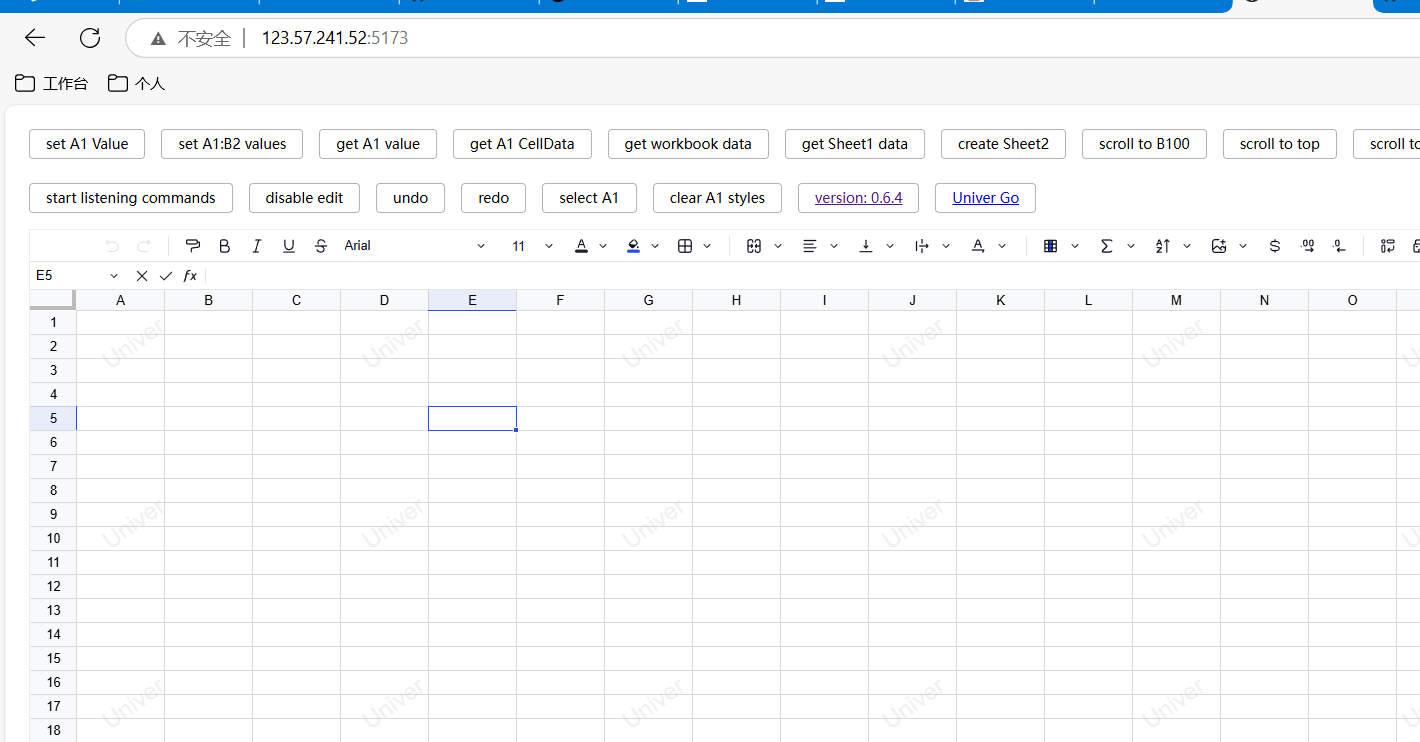The height and width of the screenshot is (742, 1420).
Task: Open the E5 name box dropdown
Action: 114,276
